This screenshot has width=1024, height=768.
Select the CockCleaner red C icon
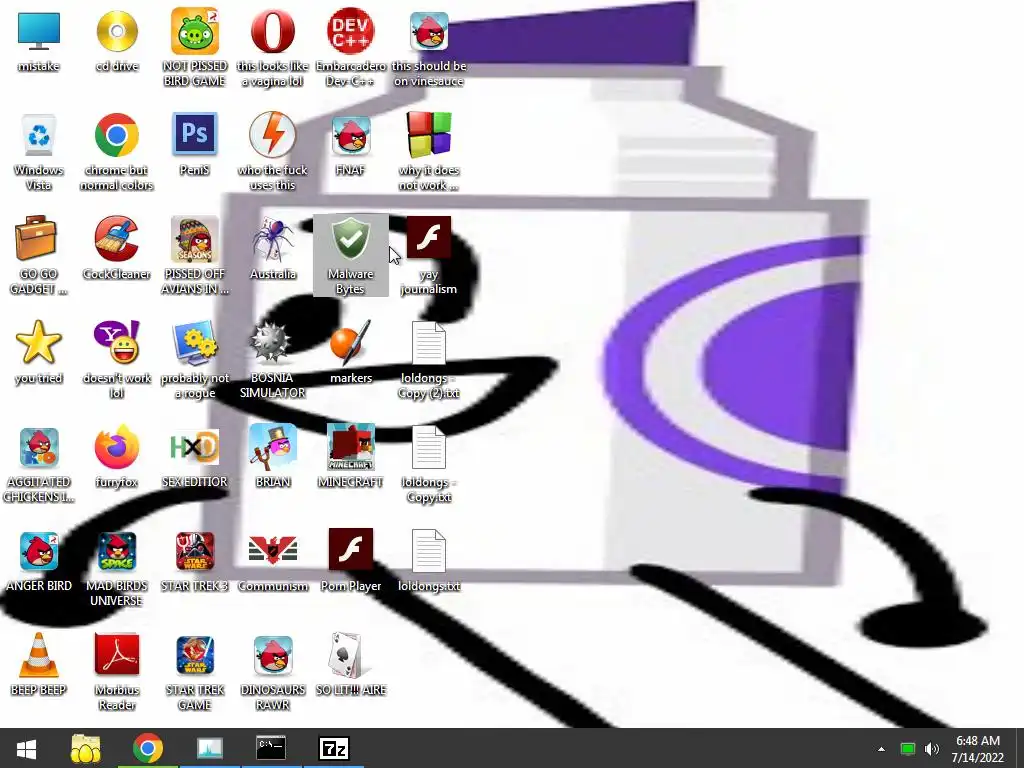coord(117,238)
